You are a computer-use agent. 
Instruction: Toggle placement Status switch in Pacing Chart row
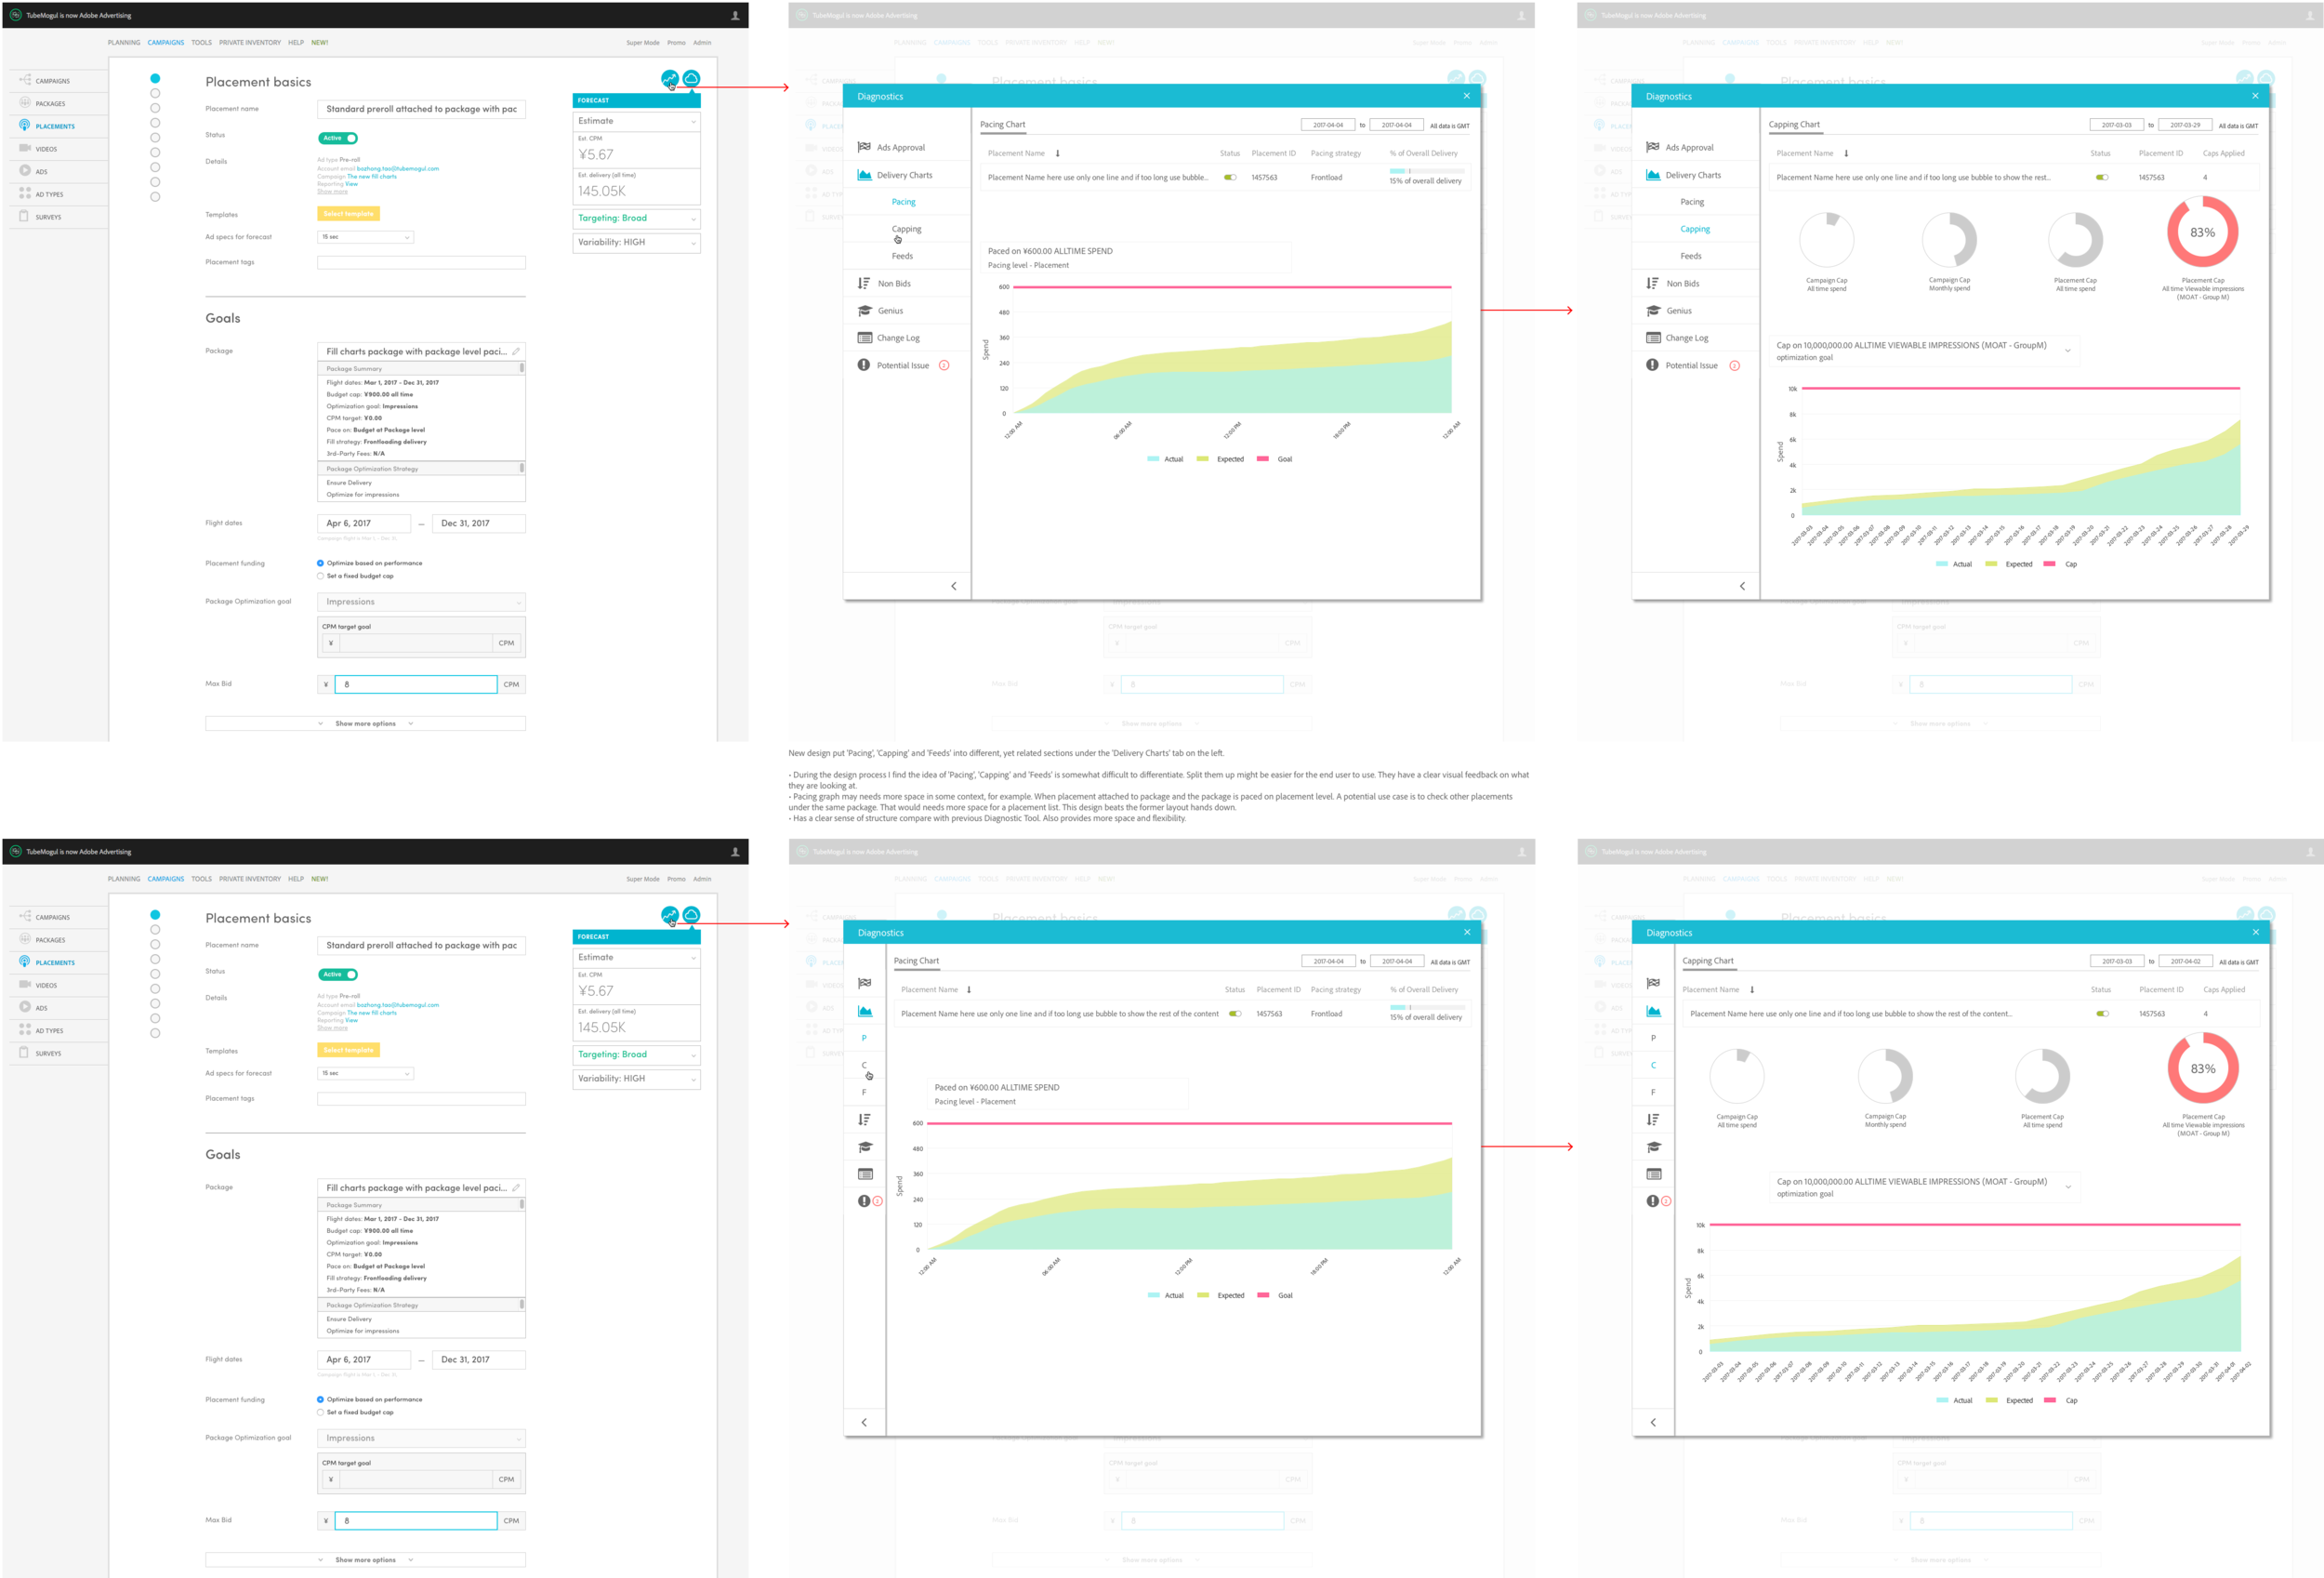(x=1230, y=177)
